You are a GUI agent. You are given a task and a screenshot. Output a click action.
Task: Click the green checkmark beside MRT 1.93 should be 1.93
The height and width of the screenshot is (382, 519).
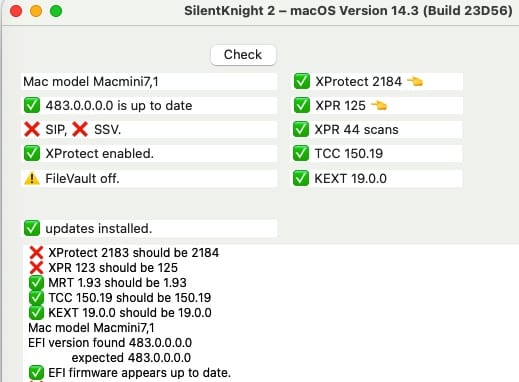(36, 283)
